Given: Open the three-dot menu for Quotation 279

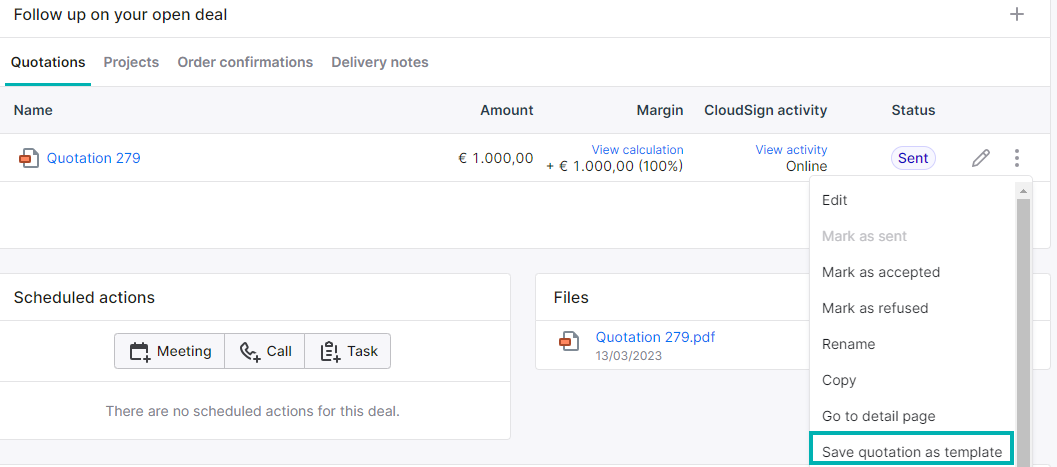Looking at the screenshot, I should [x=1017, y=158].
